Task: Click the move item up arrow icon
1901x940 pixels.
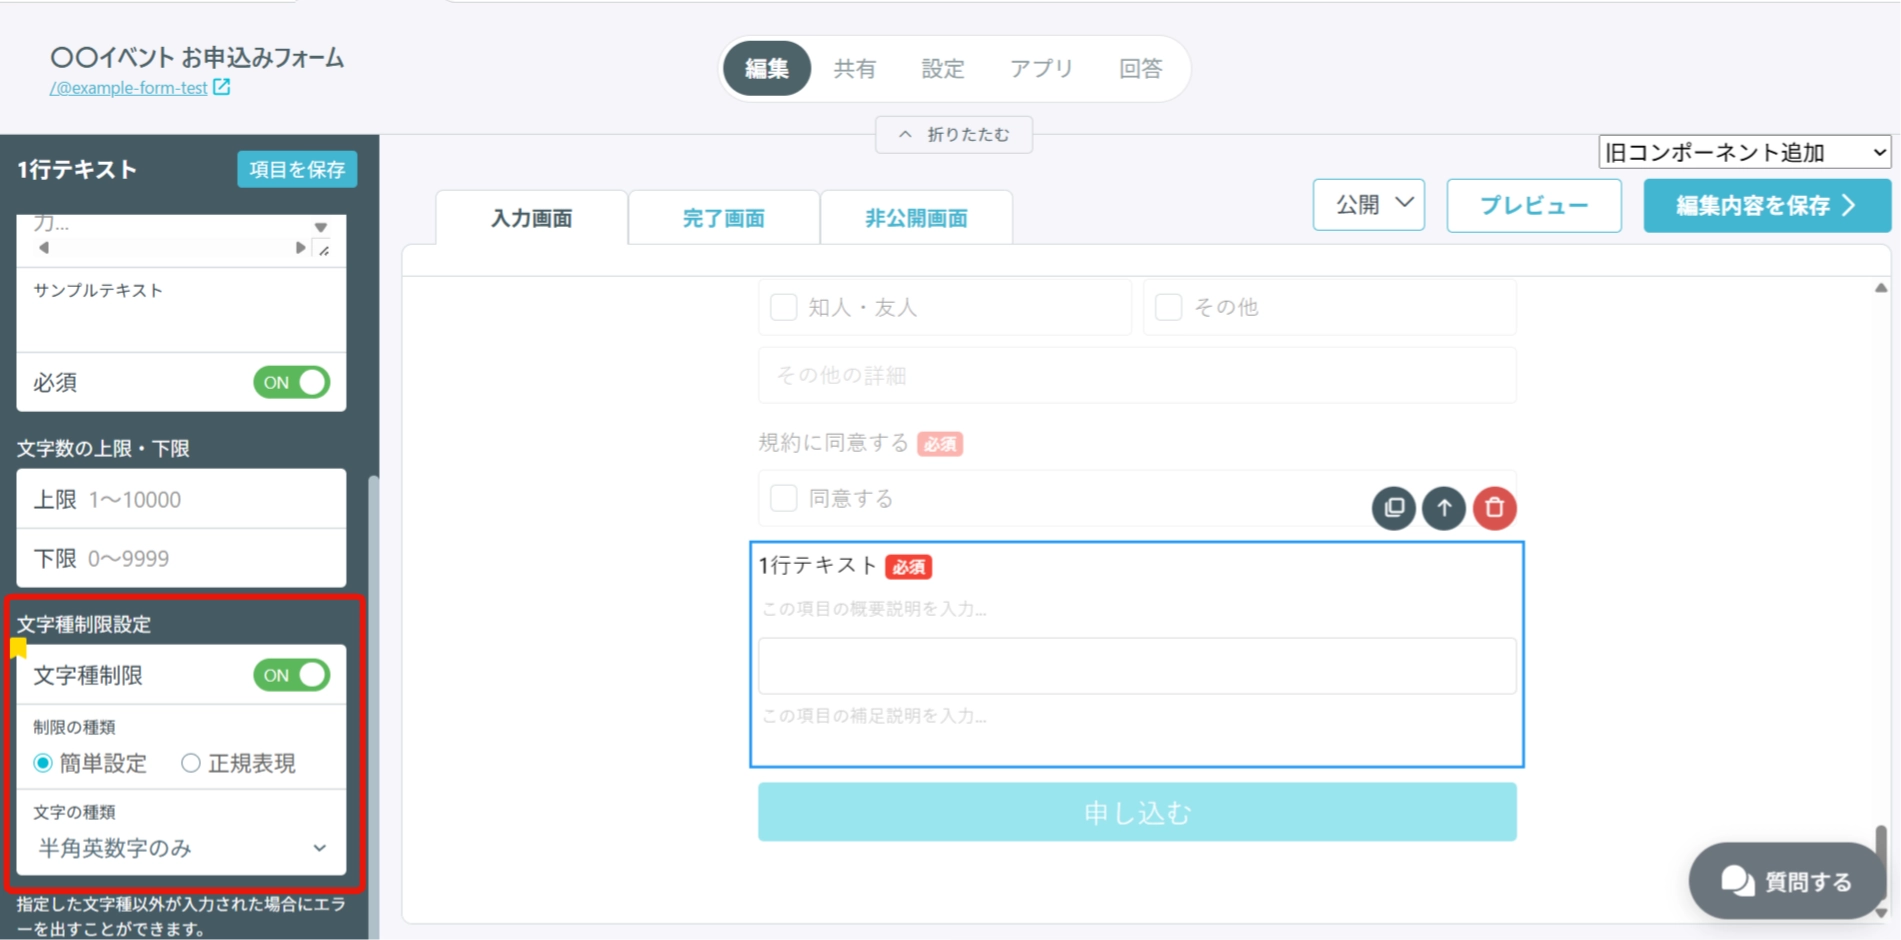Action: [x=1444, y=508]
